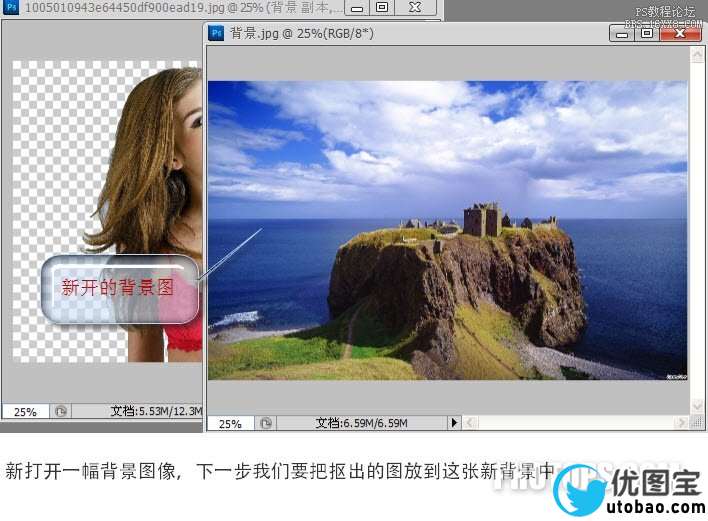The image size is (708, 521).
Task: Maximize the 背景.jpg window
Action: pos(647,33)
